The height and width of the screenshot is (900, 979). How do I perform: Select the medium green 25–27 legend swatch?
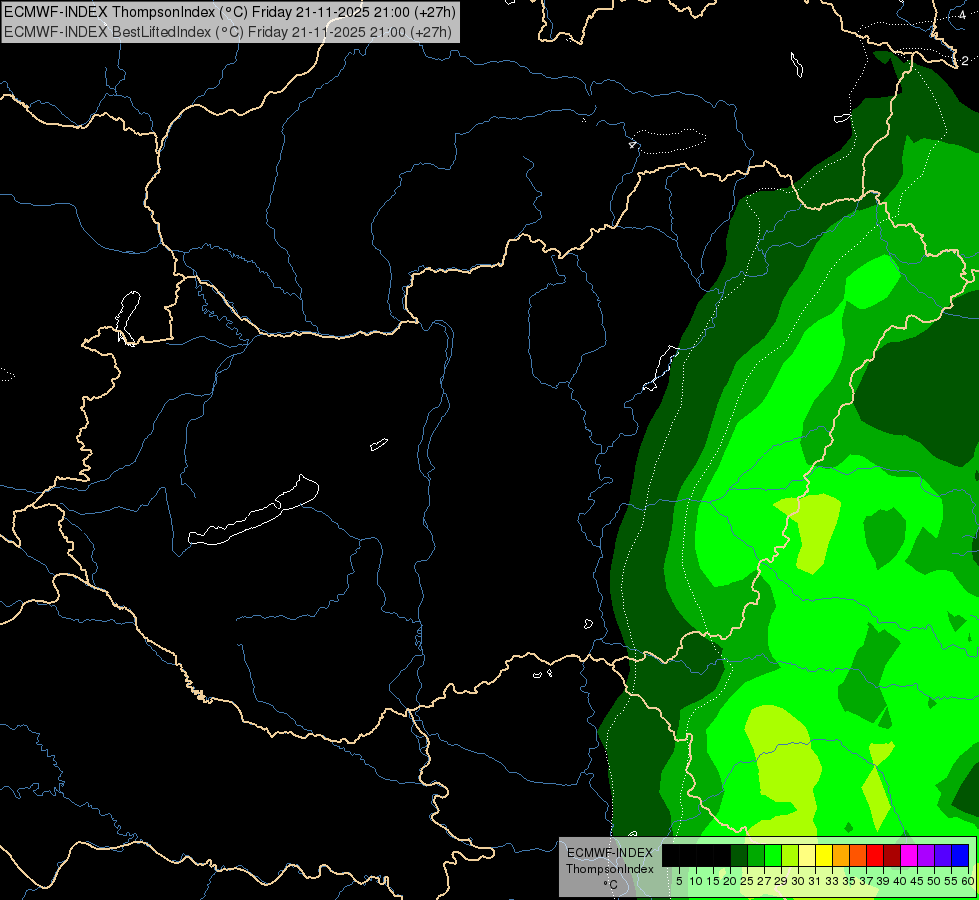(756, 855)
